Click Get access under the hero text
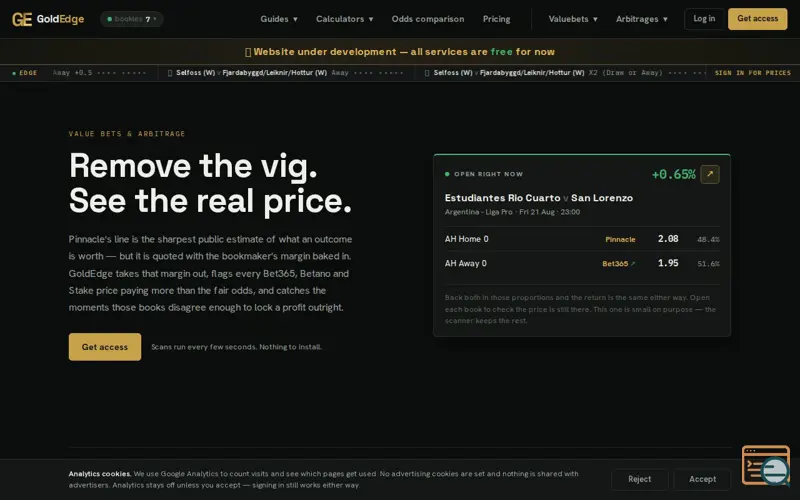This screenshot has width=800, height=500. click(105, 347)
